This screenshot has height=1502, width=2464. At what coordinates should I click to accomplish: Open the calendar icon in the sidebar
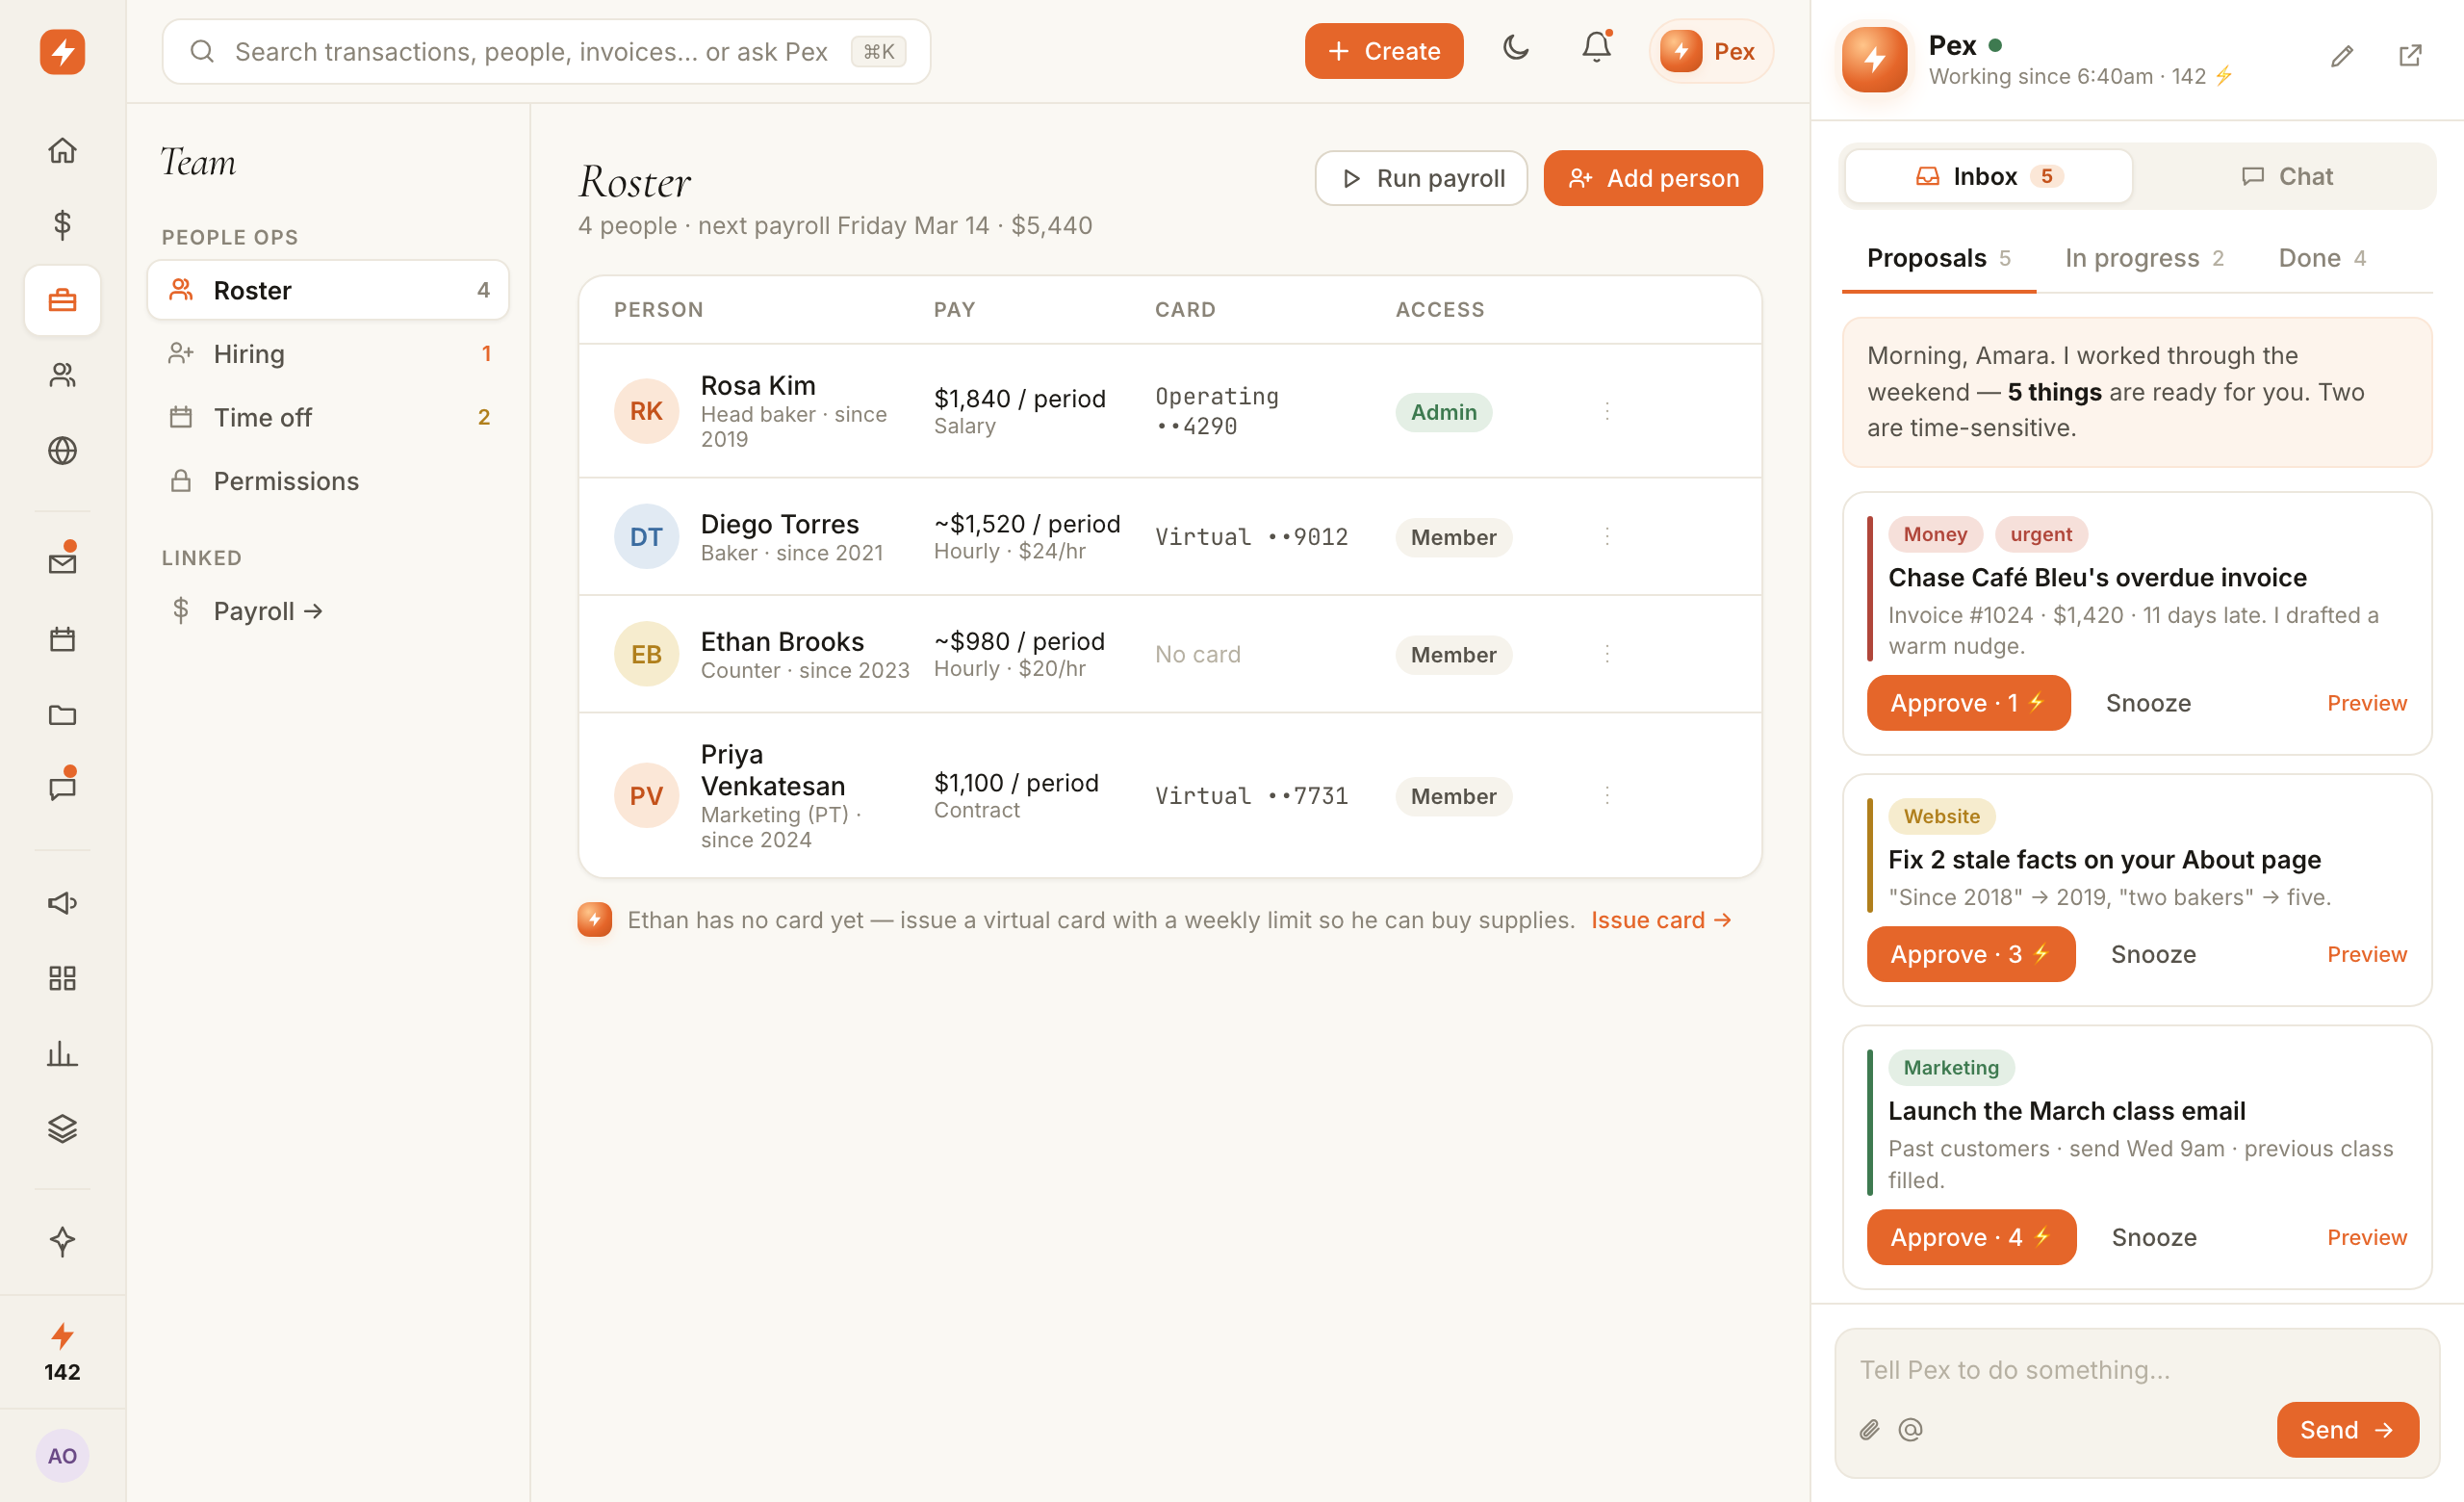pyautogui.click(x=62, y=638)
